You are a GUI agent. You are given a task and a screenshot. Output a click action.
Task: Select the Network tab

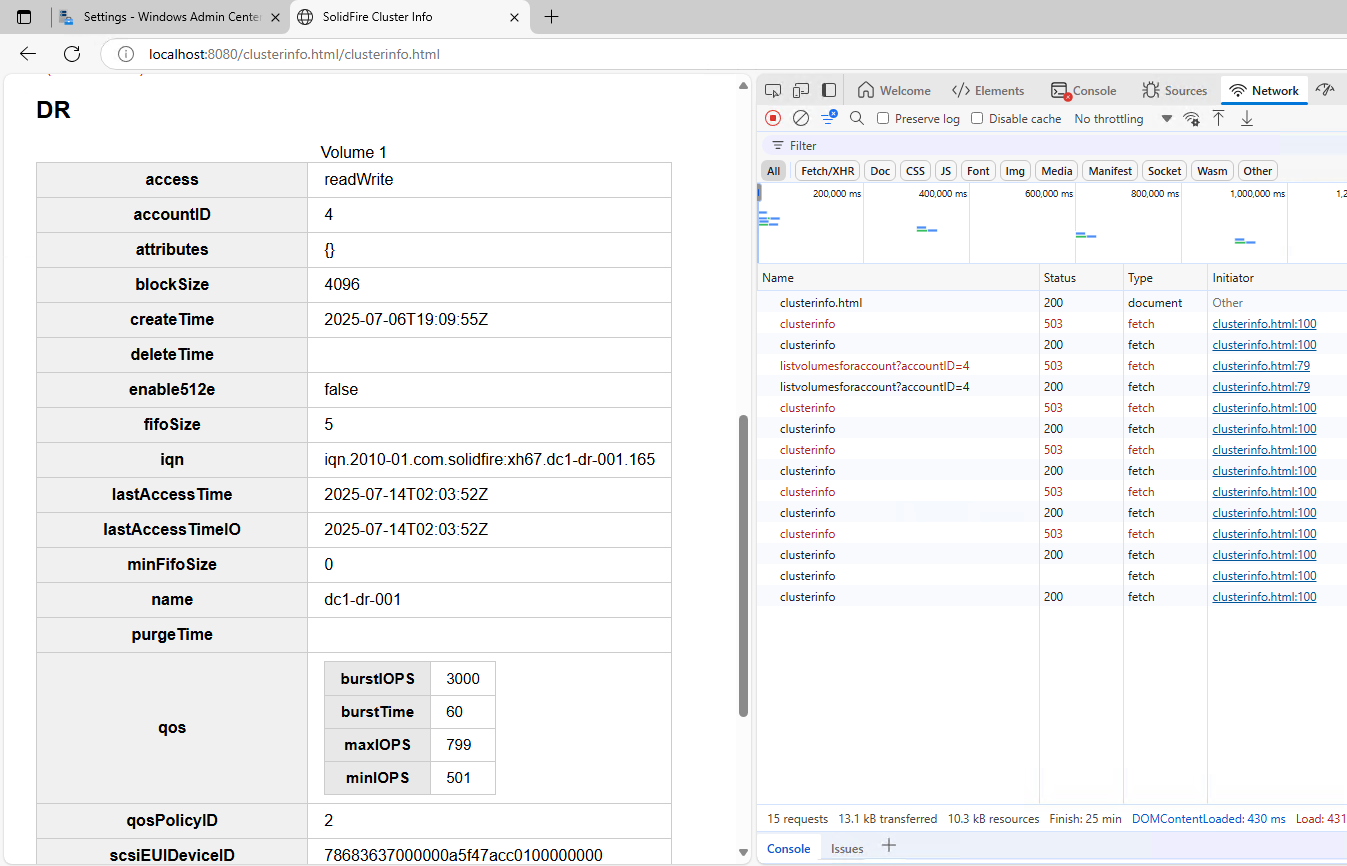pyautogui.click(x=1265, y=90)
